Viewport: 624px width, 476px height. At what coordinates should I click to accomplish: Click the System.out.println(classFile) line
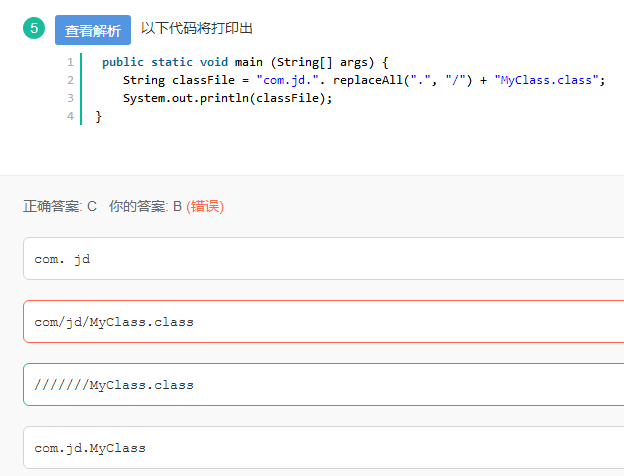click(227, 98)
